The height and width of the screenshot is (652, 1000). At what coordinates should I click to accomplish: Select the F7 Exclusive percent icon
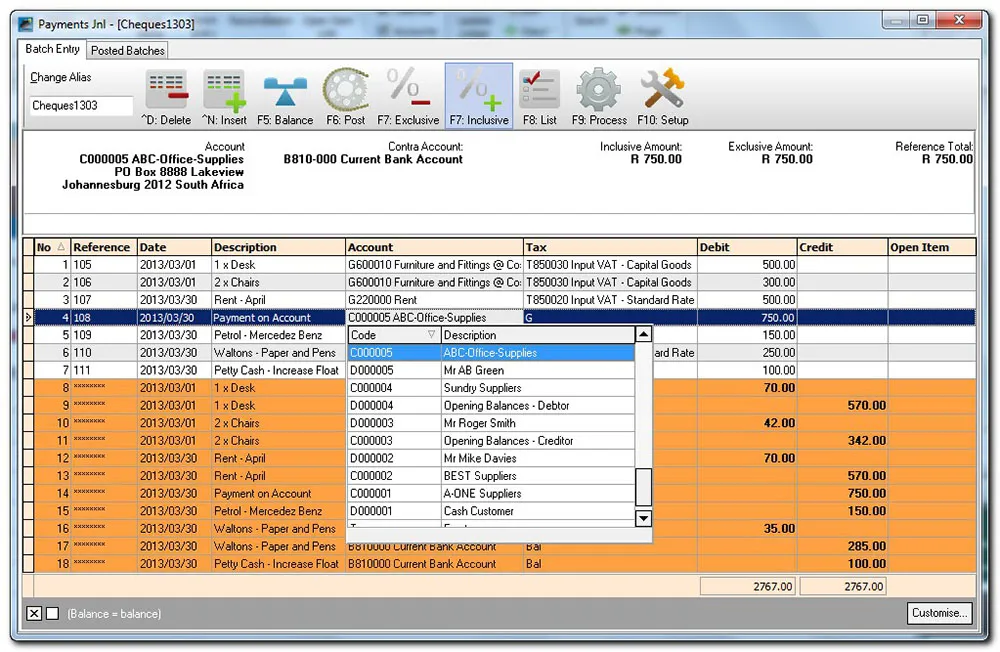[408, 91]
